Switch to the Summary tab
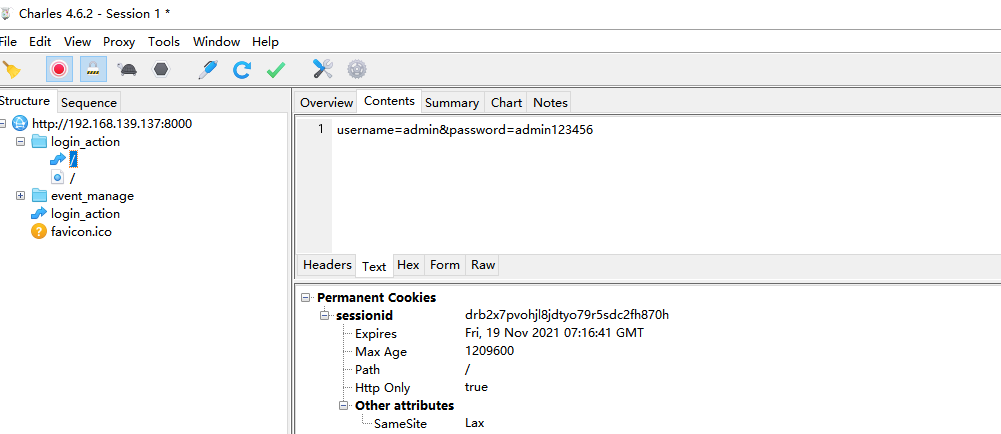The image size is (1001, 434). (x=452, y=103)
